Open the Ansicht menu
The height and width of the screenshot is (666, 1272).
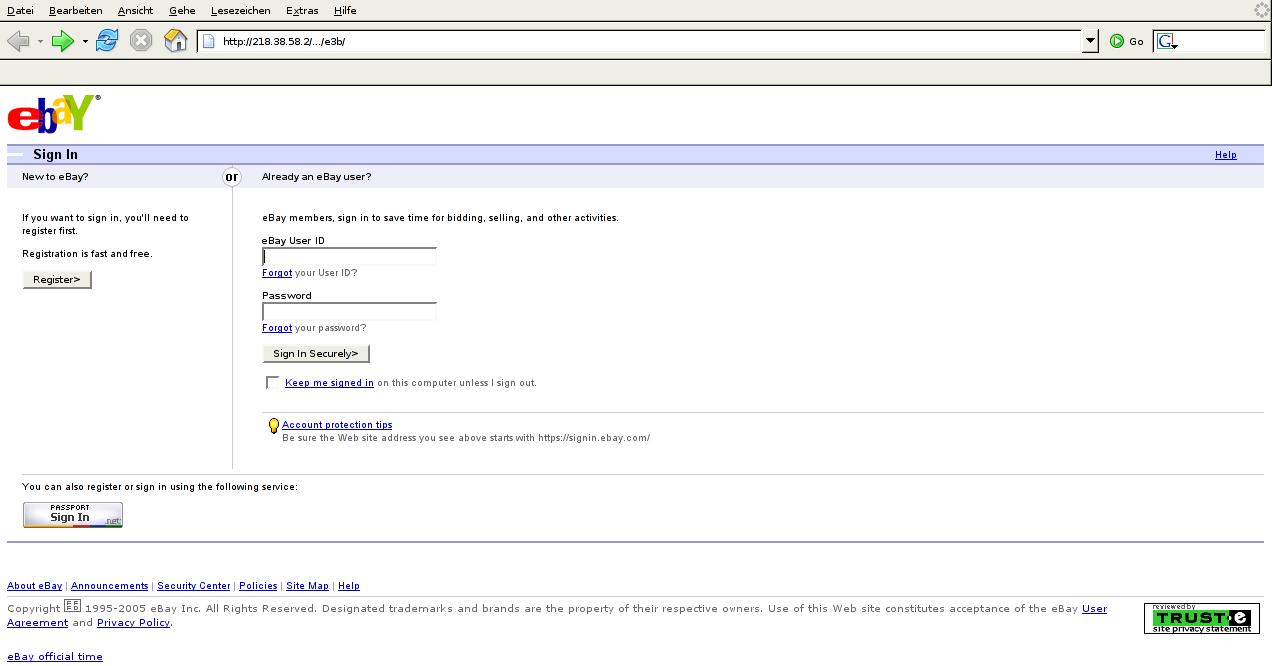(135, 10)
